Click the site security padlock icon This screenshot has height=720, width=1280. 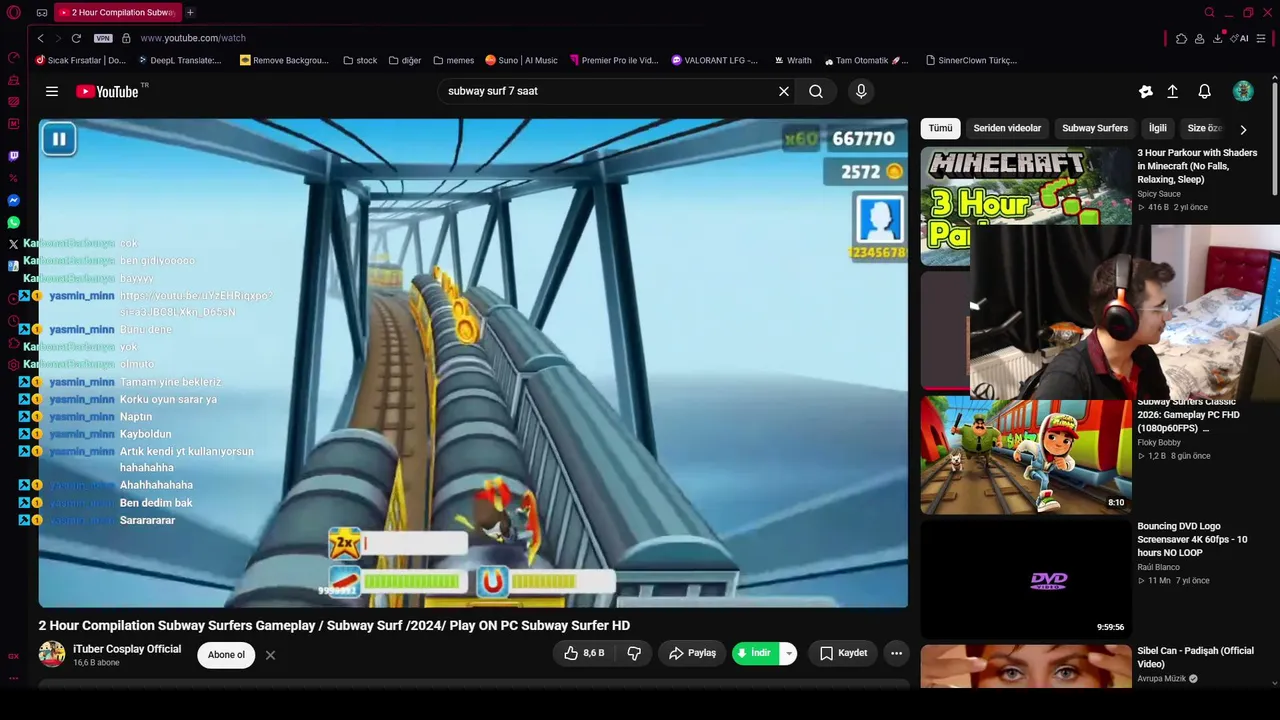click(x=126, y=38)
